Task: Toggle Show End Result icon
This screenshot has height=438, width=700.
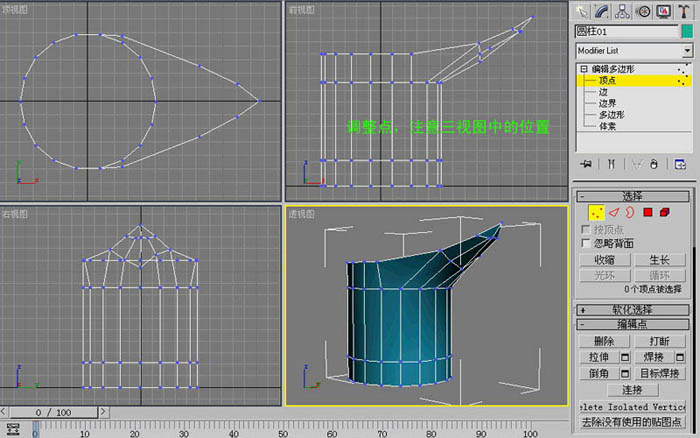Action: click(611, 164)
